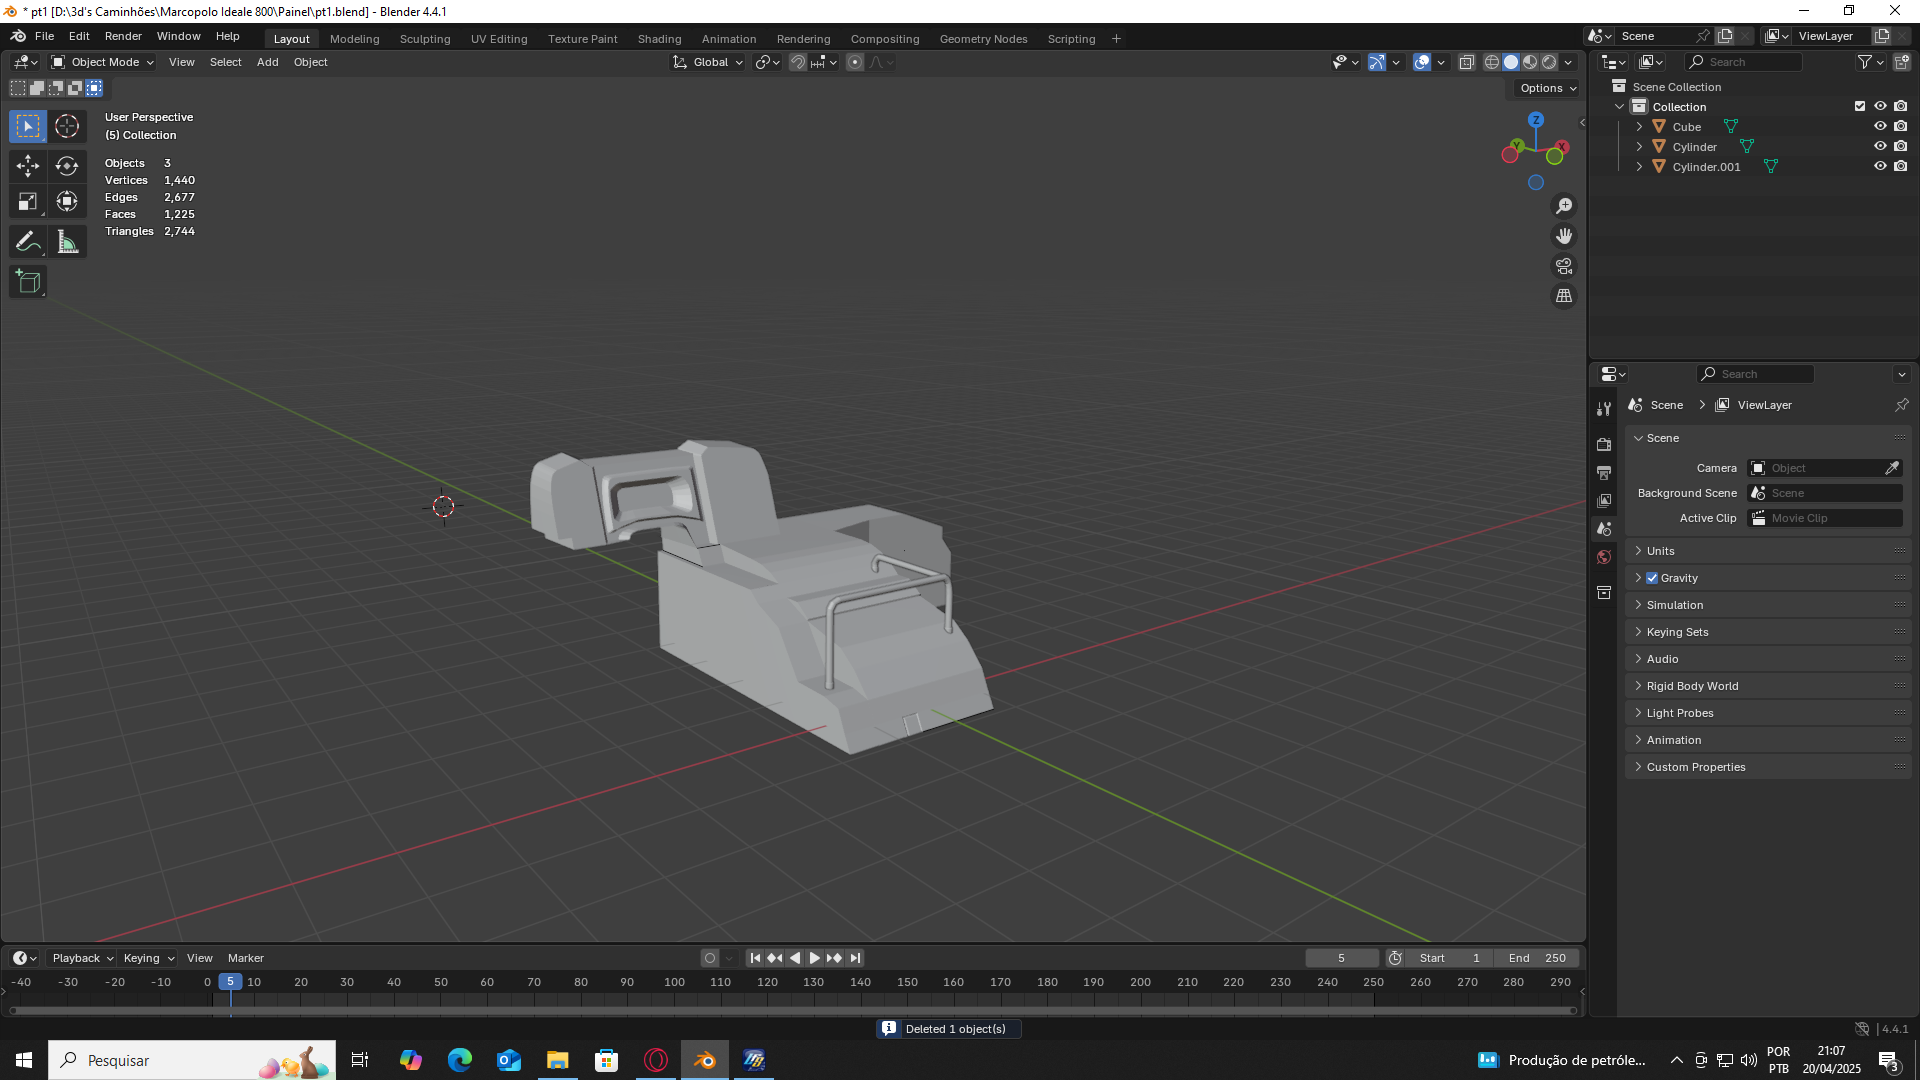Viewport: 1920px width, 1080px height.
Task: Select the Scale tool icon
Action: [x=28, y=202]
